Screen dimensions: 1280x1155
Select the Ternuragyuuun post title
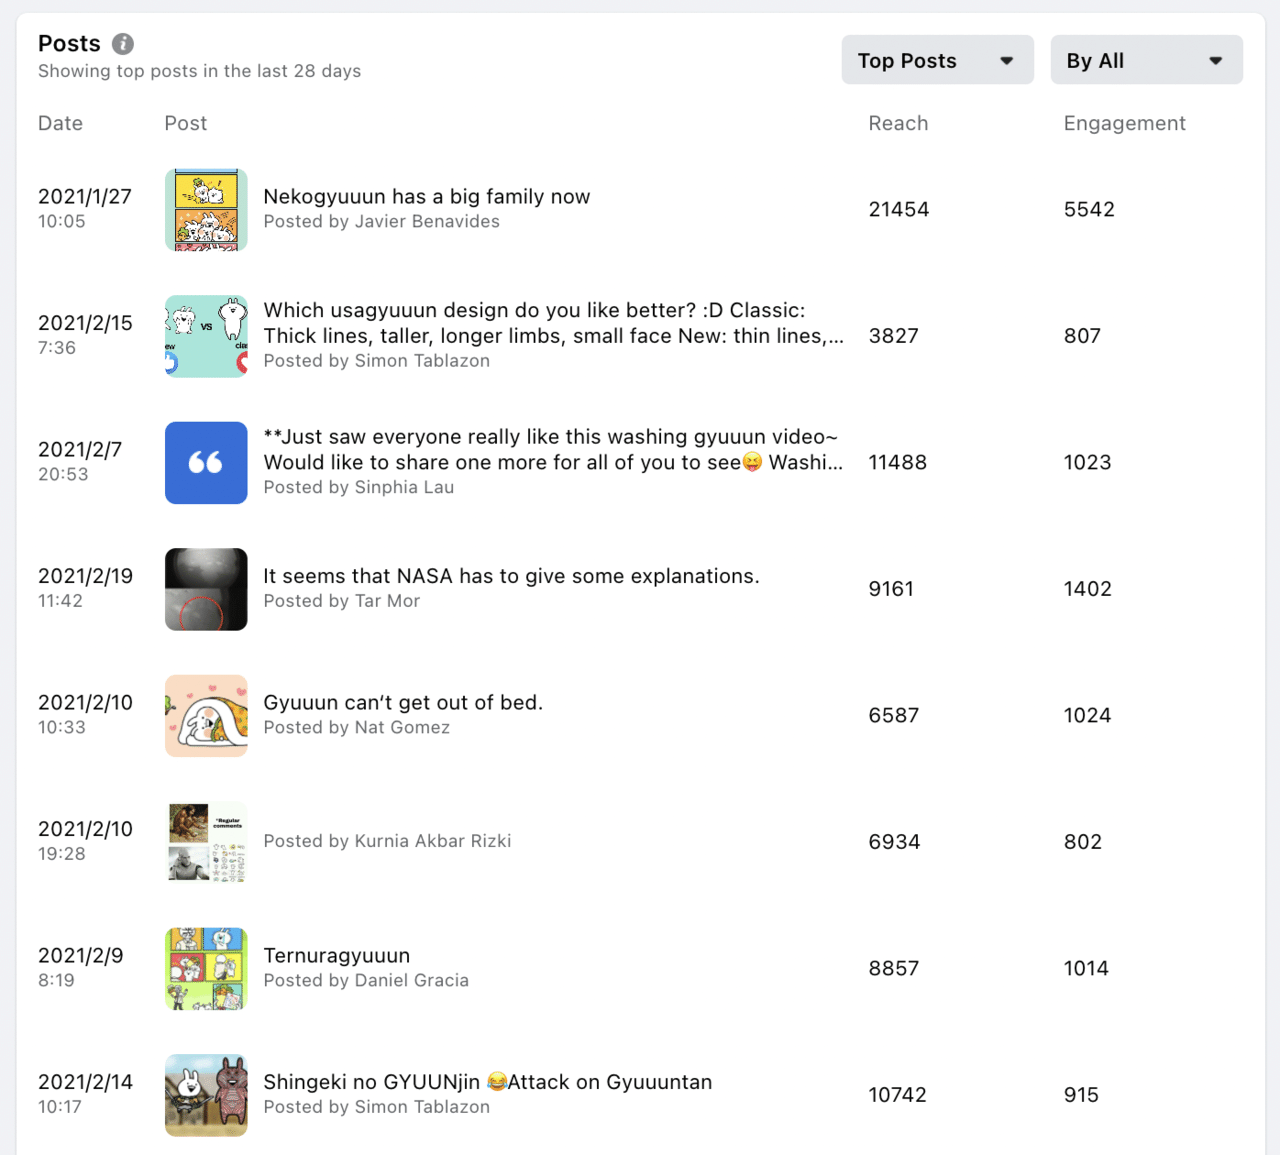(336, 956)
